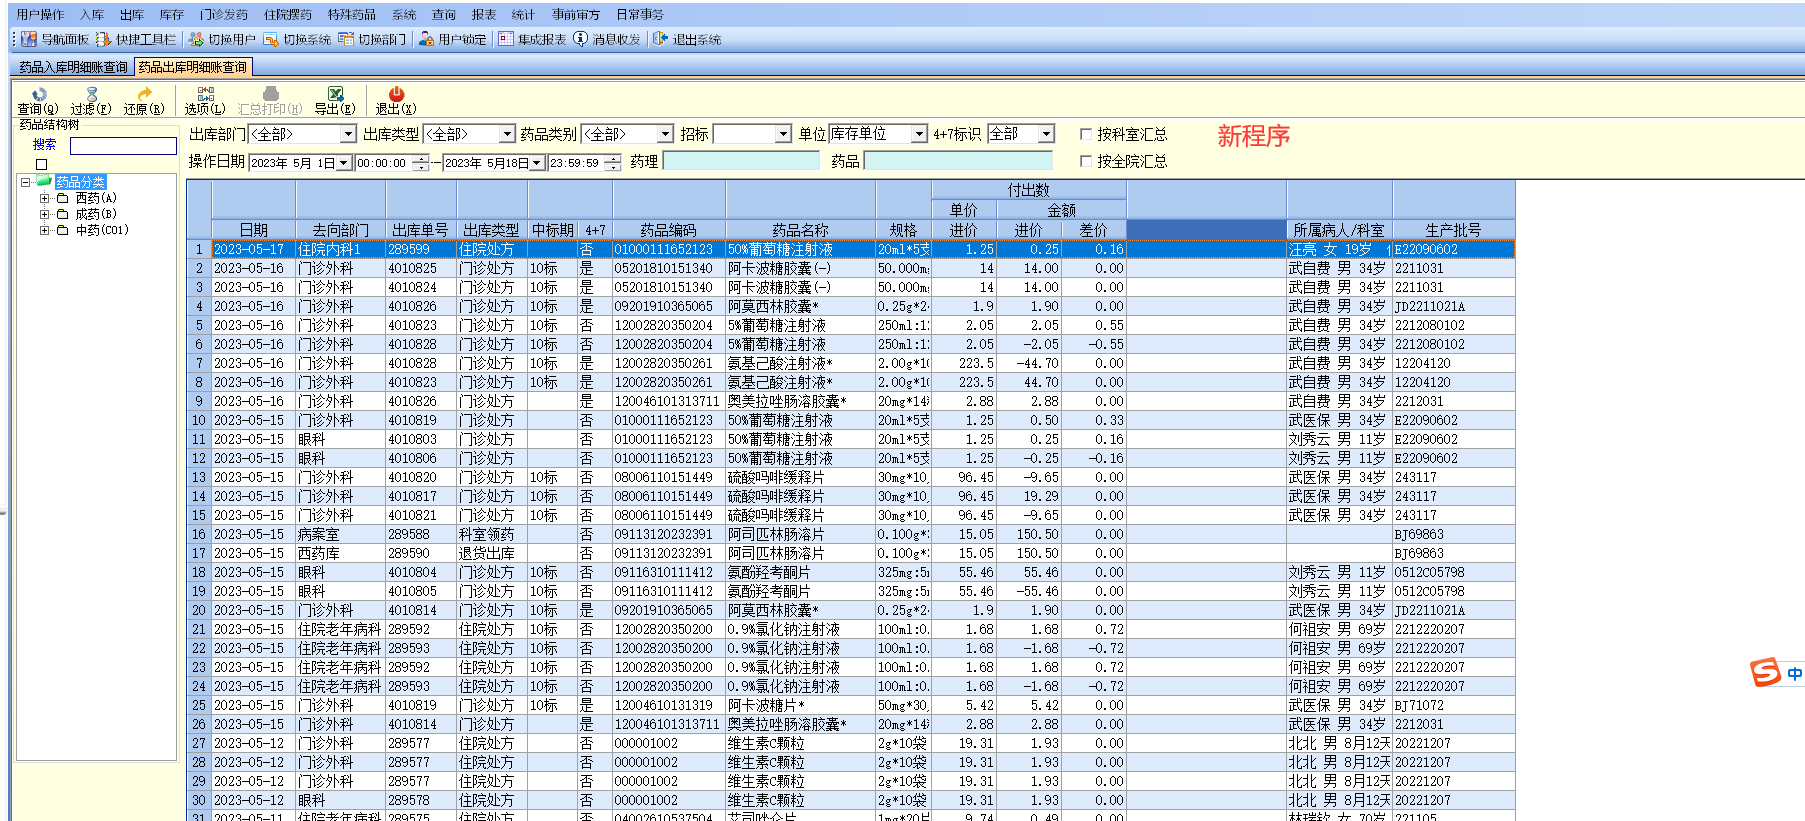The width and height of the screenshot is (1805, 821).
Task: Open 选项(L) options icon
Action: (205, 94)
